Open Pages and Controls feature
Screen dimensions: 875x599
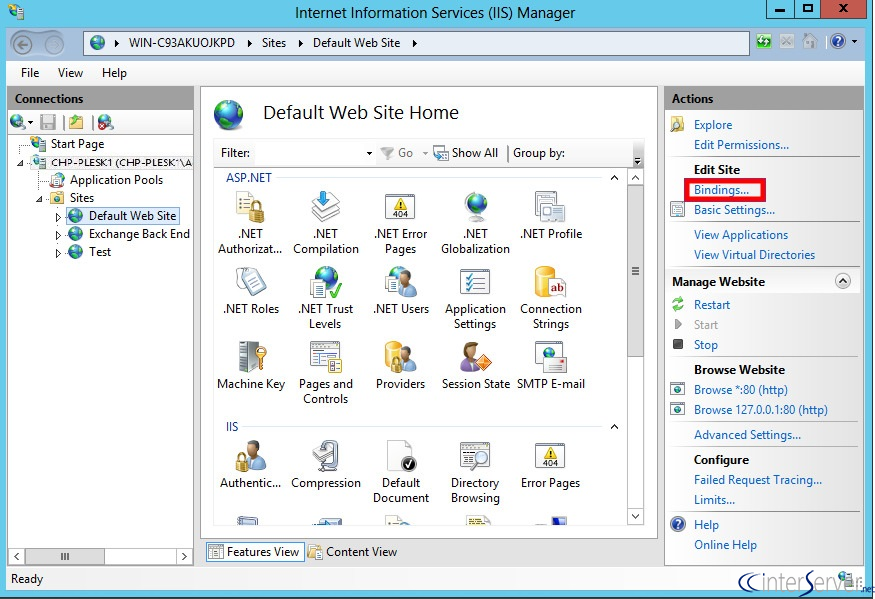coord(326,373)
